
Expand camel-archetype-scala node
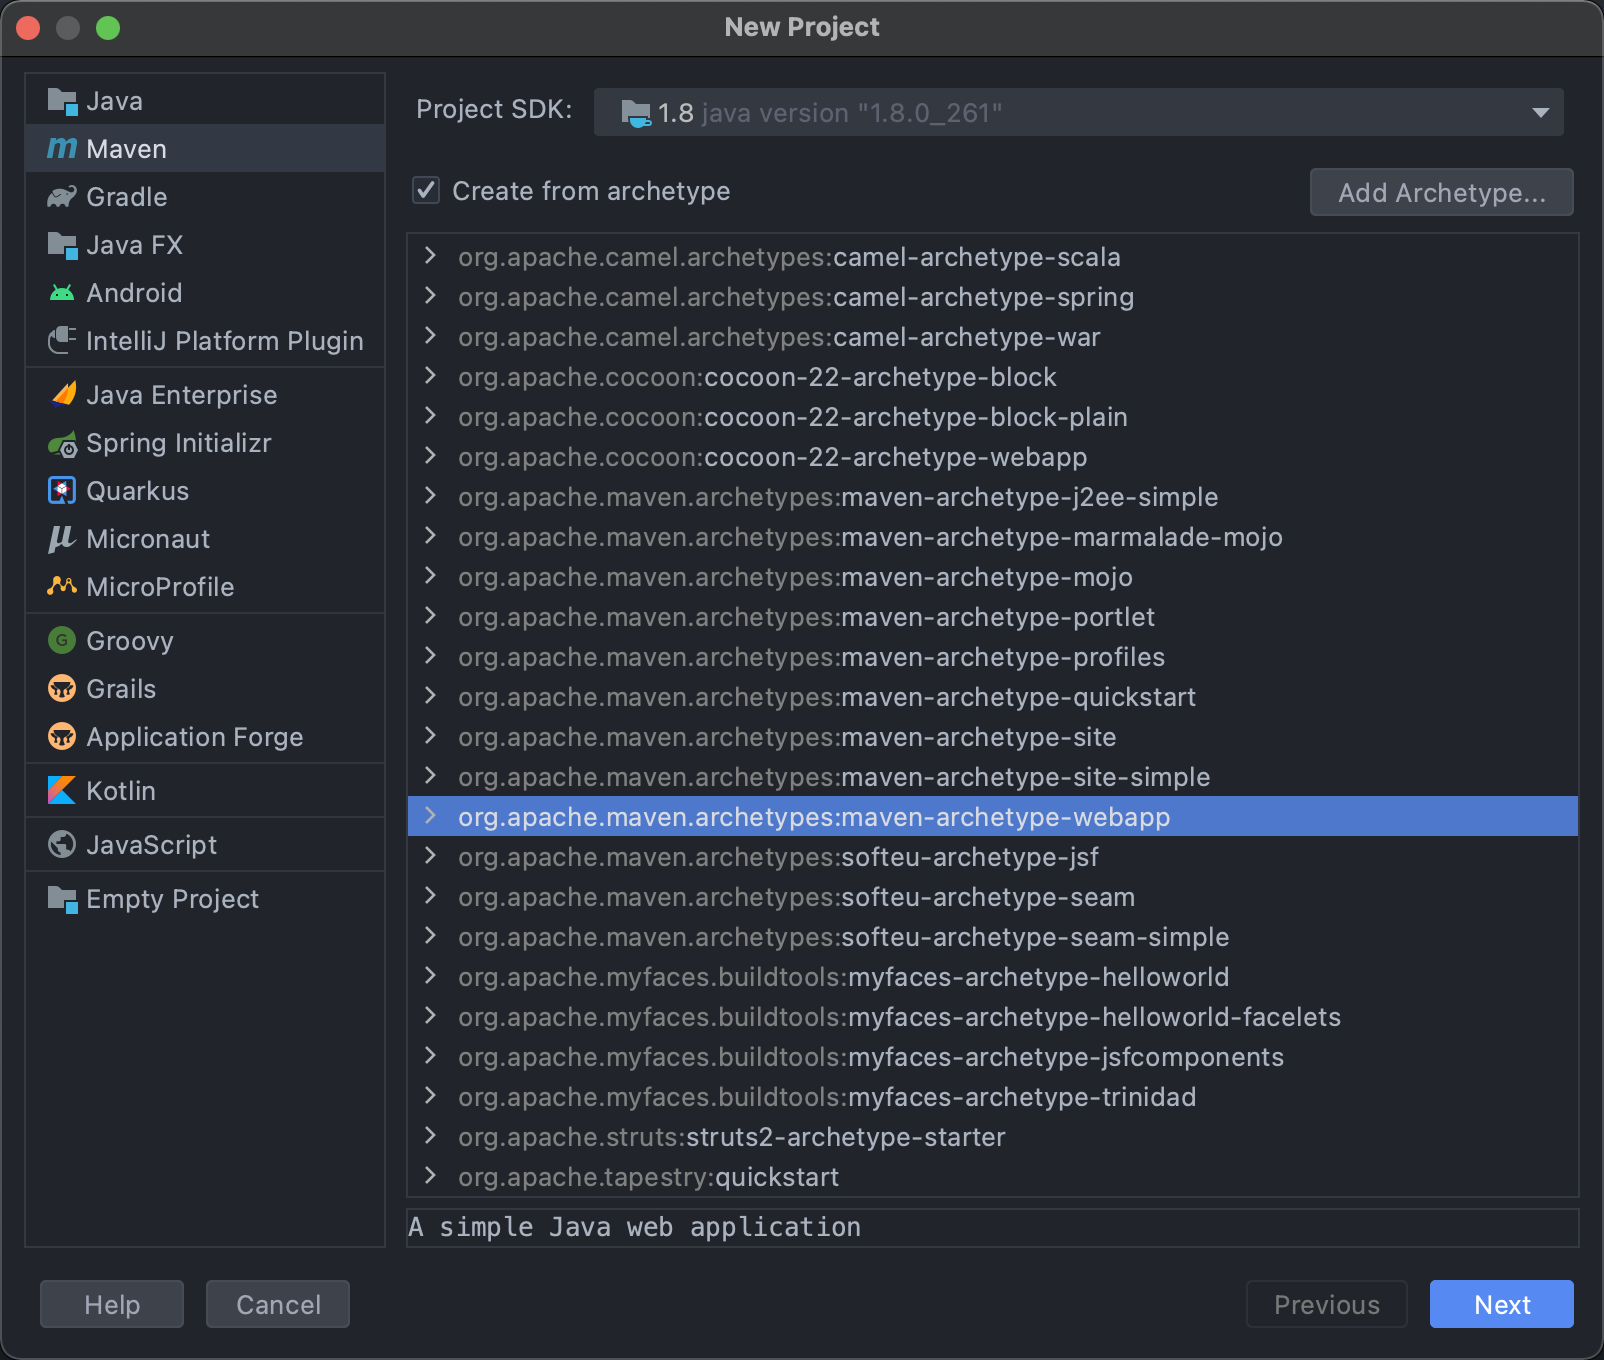click(x=430, y=256)
